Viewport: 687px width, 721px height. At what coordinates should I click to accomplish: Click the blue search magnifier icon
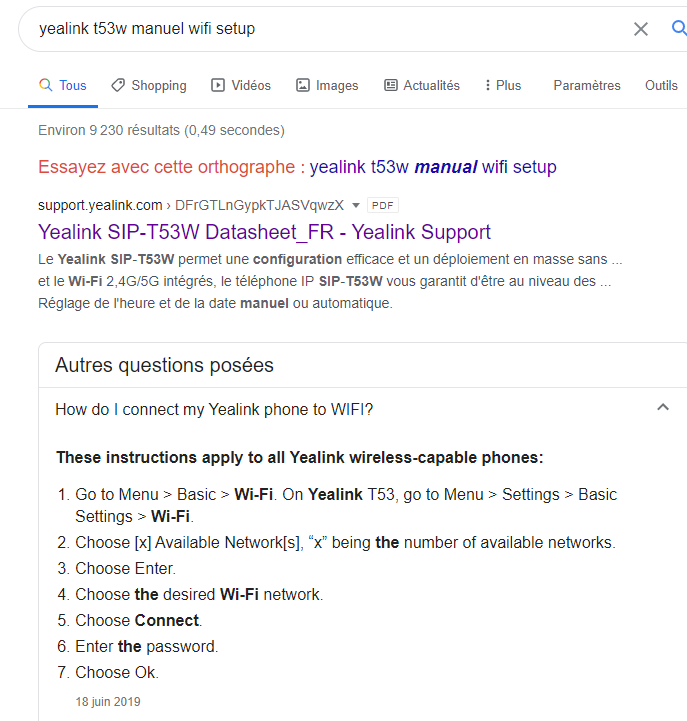tap(679, 28)
